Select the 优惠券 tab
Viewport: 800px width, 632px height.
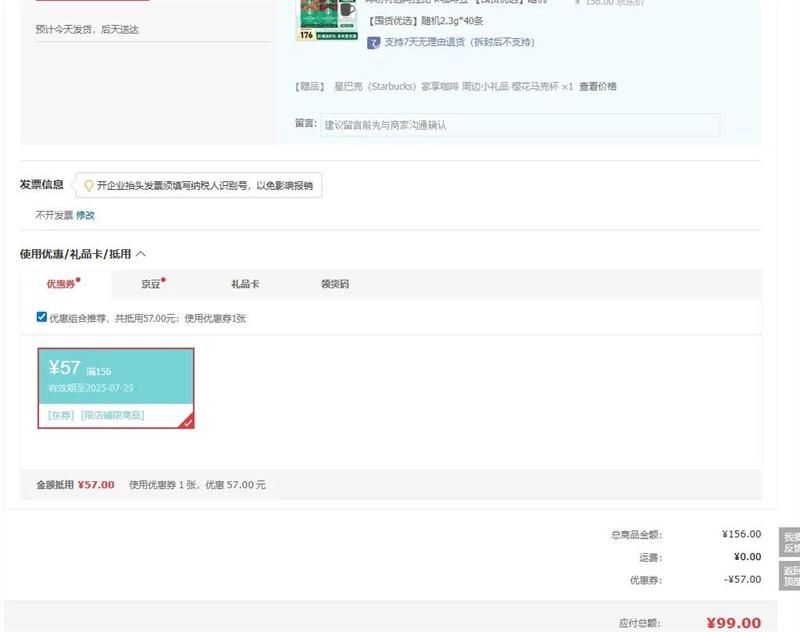tap(61, 284)
